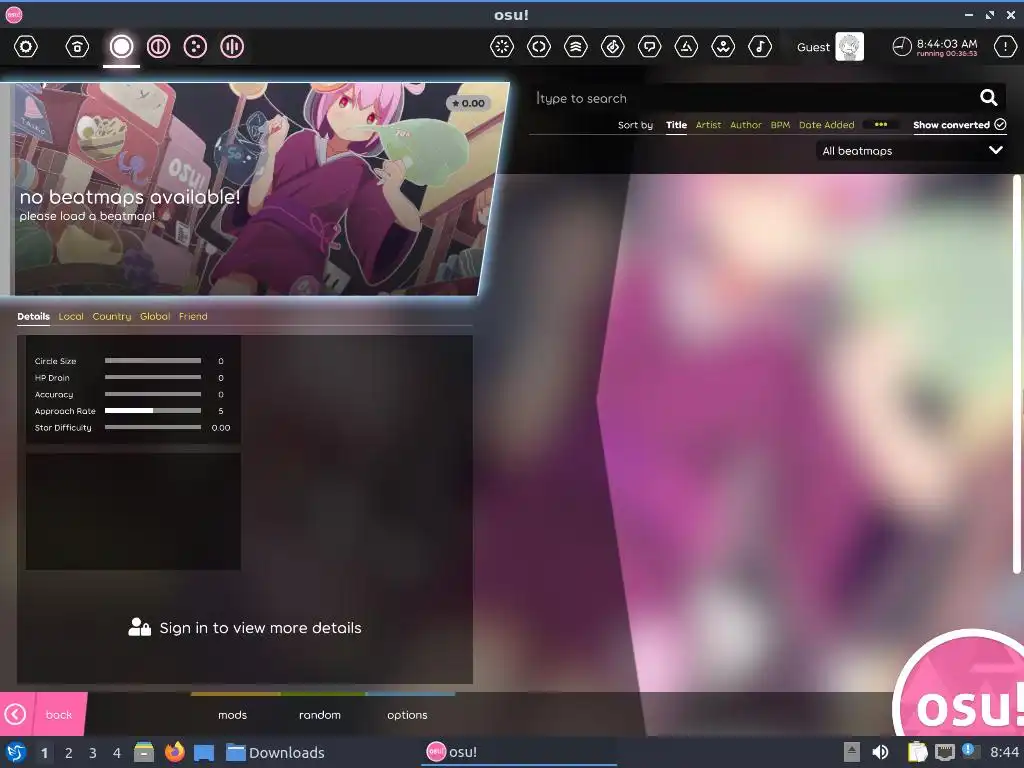Click the Circle Size bar

(153, 360)
